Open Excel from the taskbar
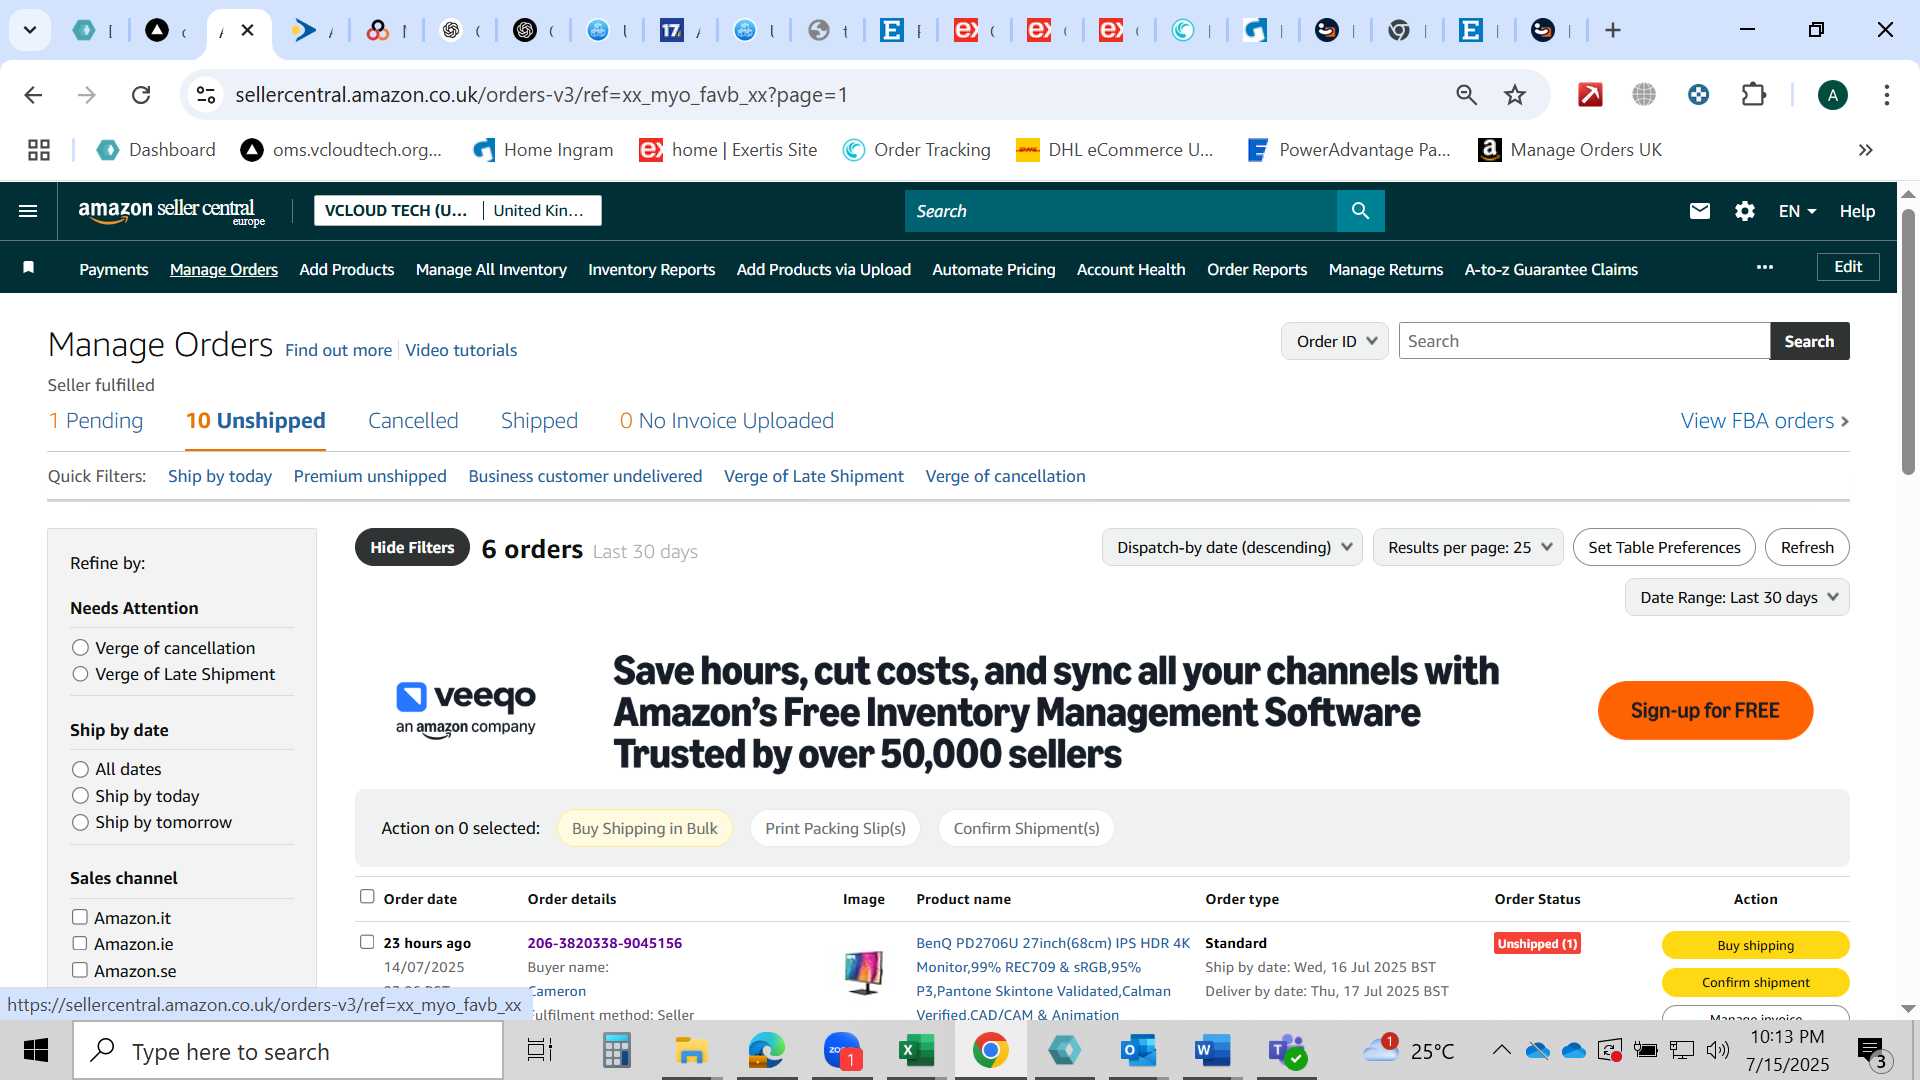 pos(915,1051)
